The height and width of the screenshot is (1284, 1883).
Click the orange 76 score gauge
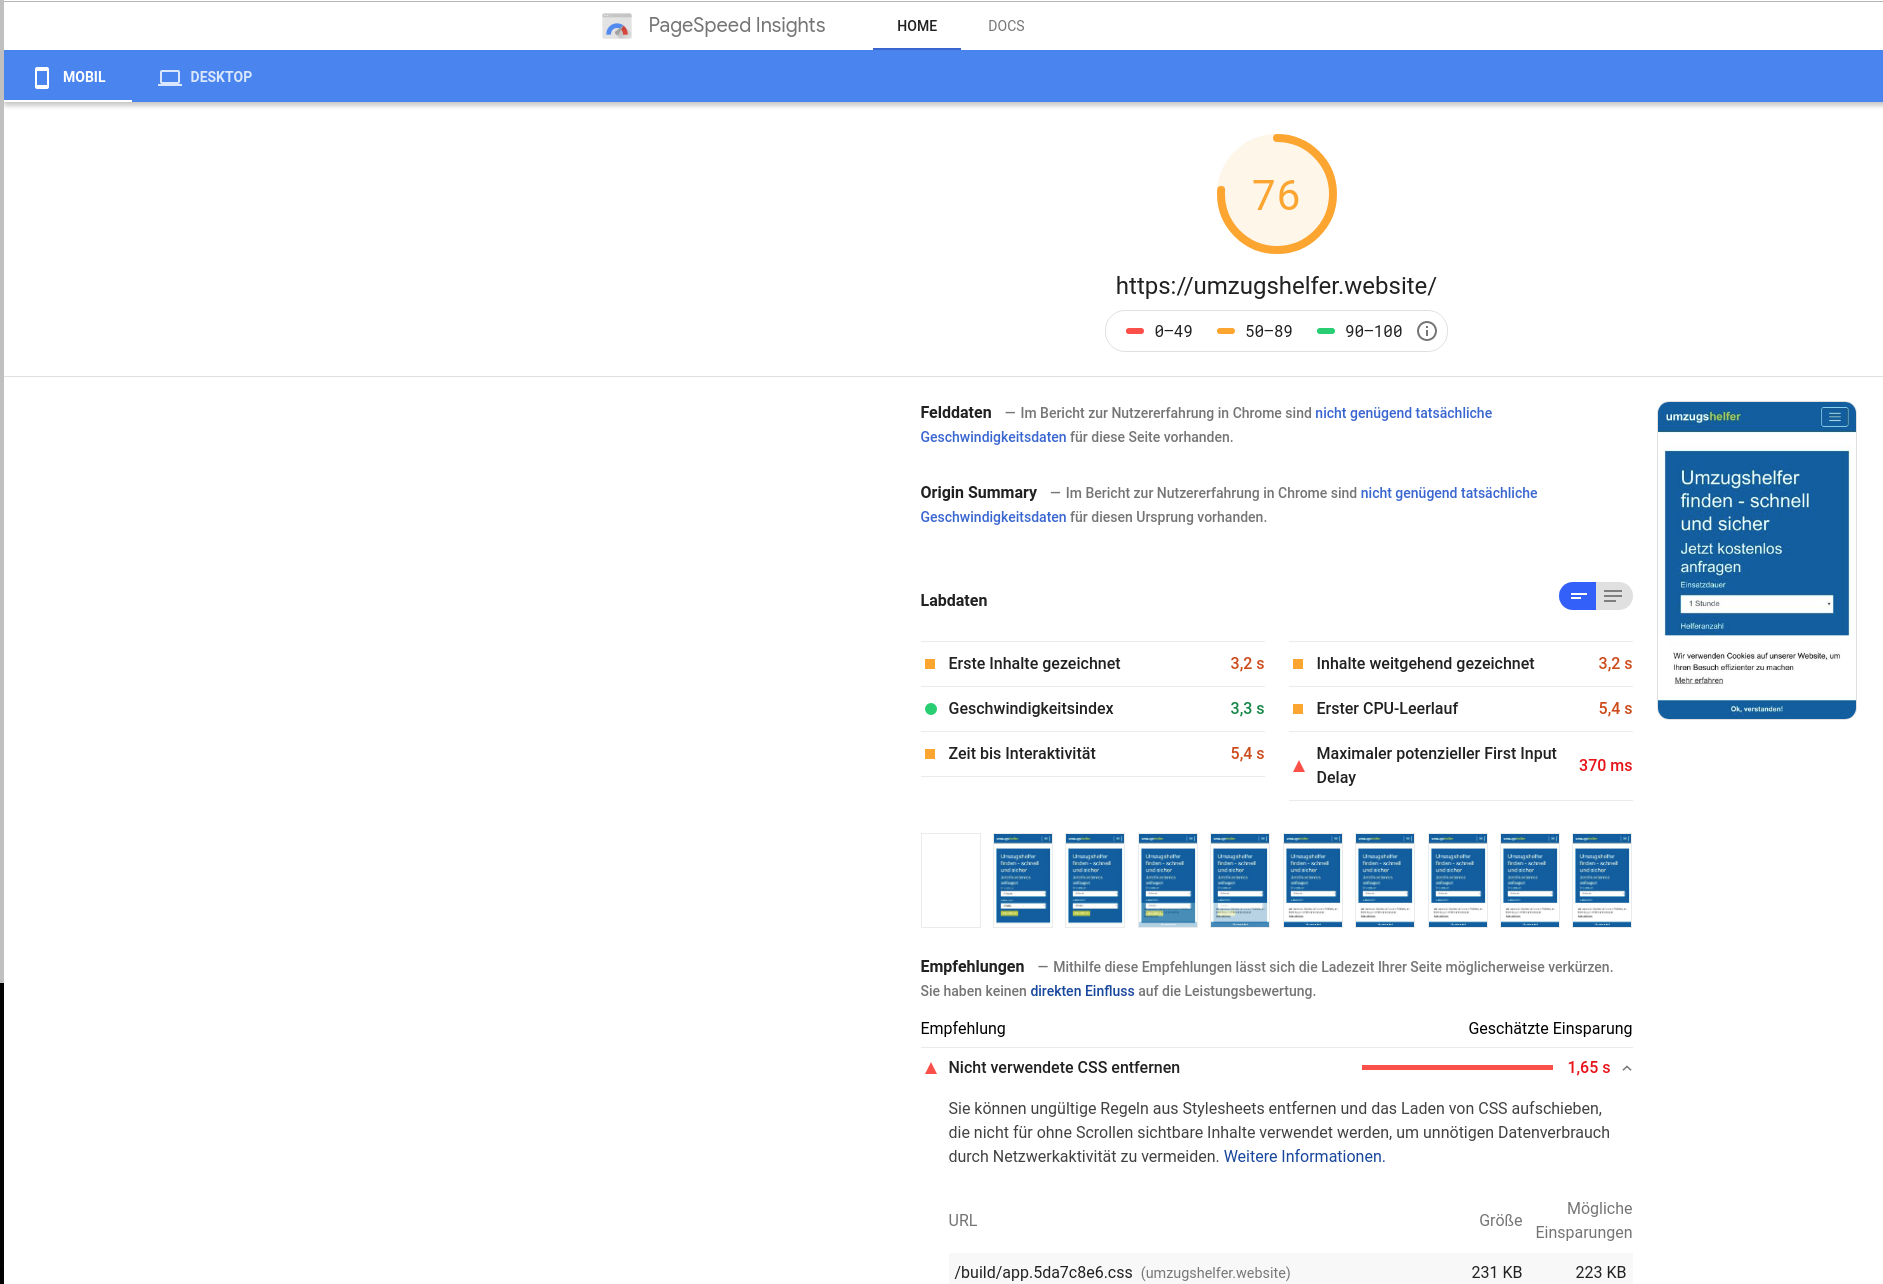1276,194
